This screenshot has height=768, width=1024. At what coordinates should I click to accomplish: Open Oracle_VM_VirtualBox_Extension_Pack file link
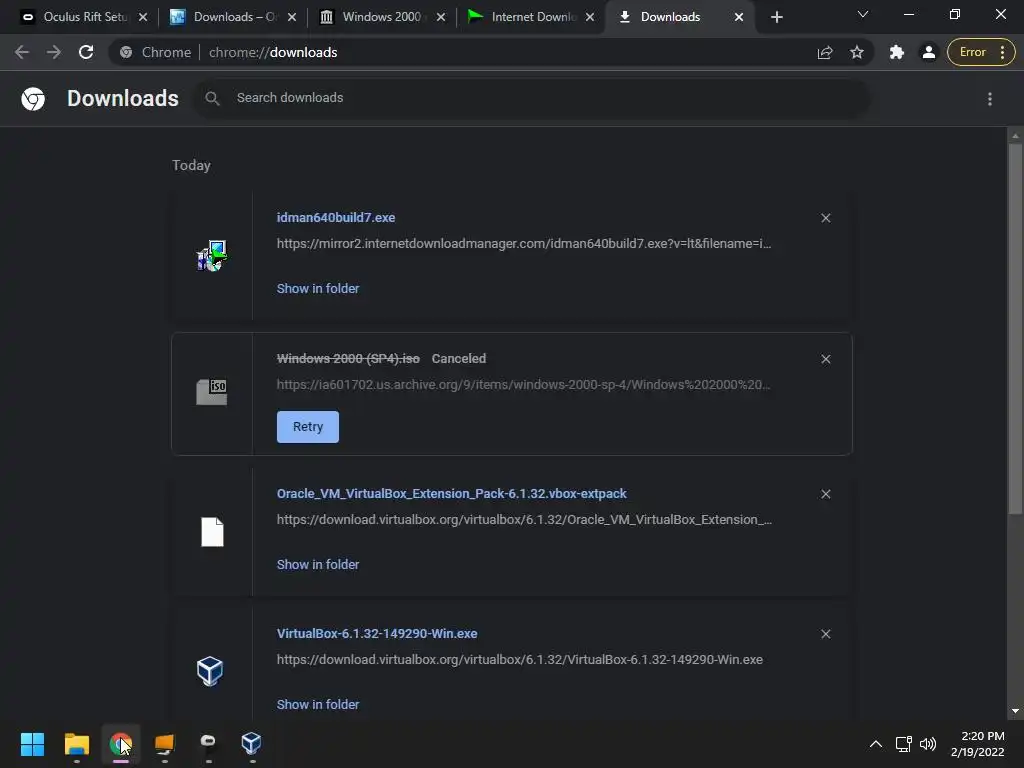tap(451, 494)
